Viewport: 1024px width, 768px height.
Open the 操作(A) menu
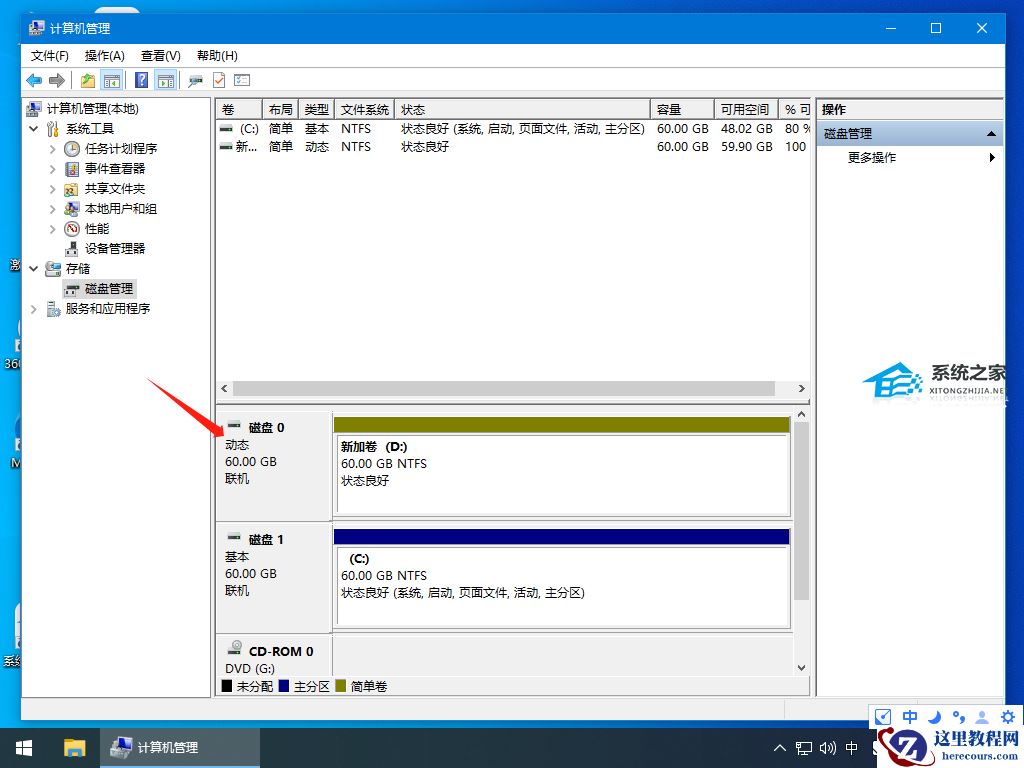pos(104,56)
